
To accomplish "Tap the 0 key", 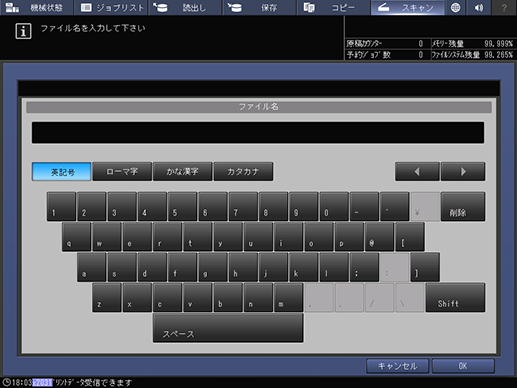I will [334, 206].
